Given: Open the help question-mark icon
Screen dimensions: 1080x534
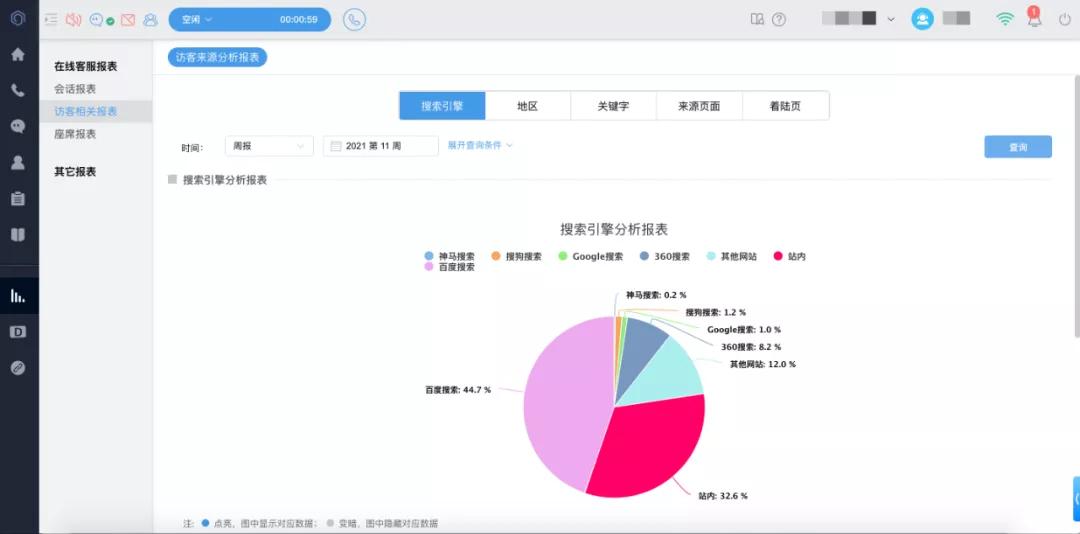Looking at the screenshot, I should (x=779, y=19).
